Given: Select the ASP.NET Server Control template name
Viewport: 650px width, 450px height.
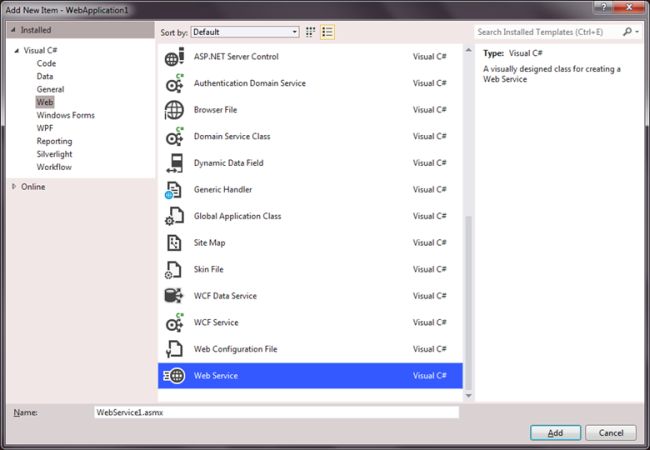Looking at the screenshot, I should pyautogui.click(x=236, y=57).
